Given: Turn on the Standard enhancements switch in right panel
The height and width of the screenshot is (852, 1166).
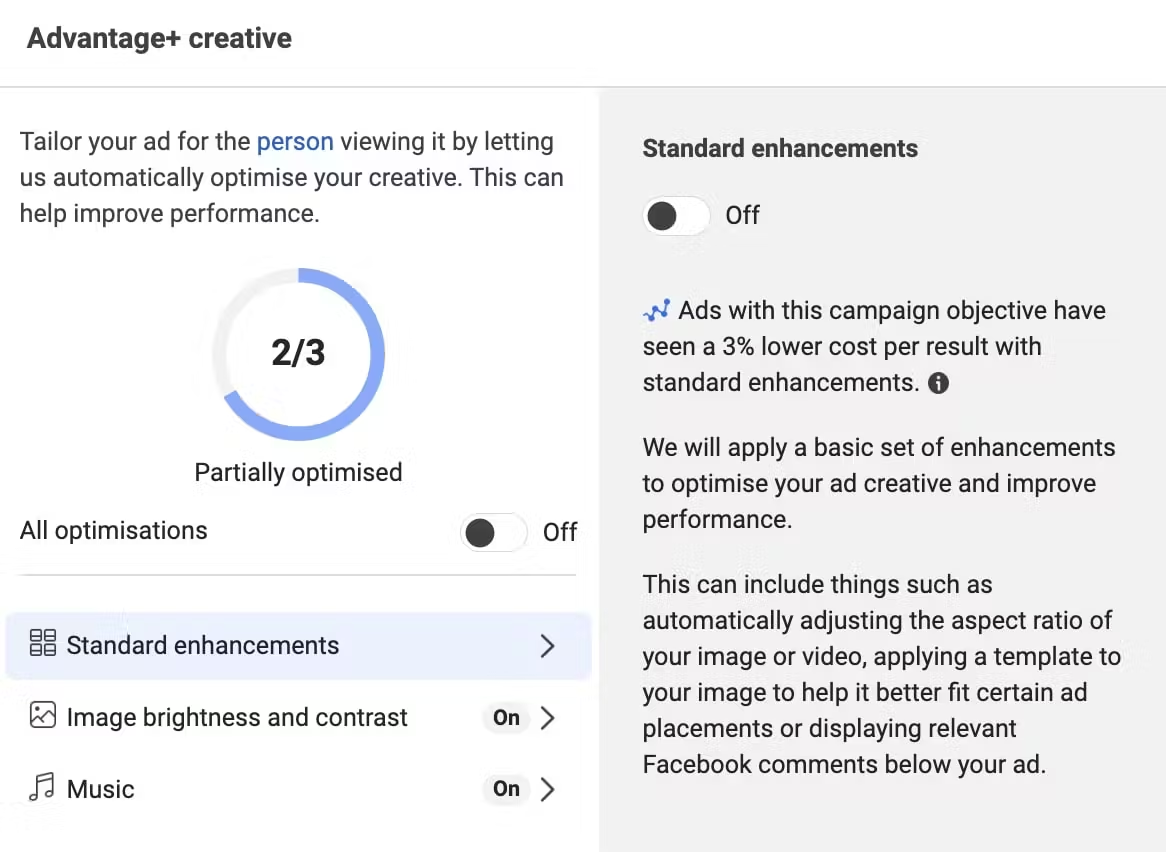Looking at the screenshot, I should [676, 216].
